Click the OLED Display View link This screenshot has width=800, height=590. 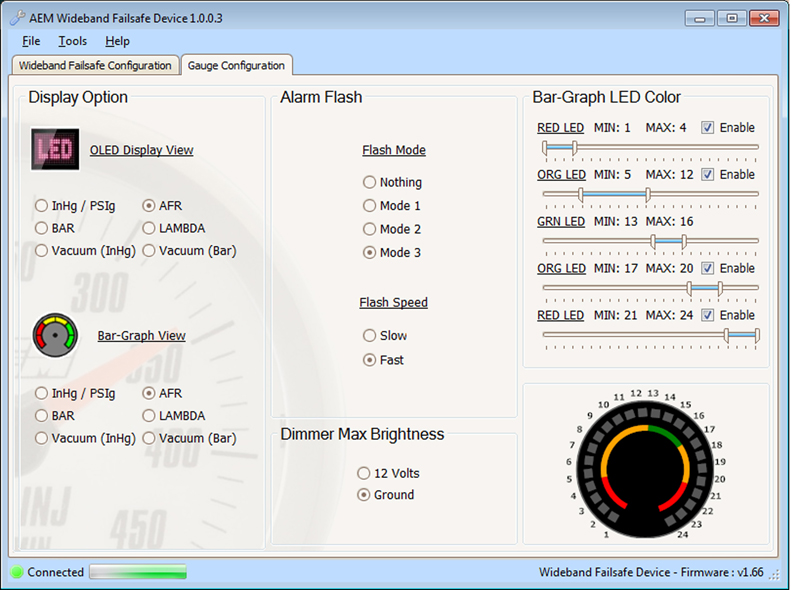(141, 149)
